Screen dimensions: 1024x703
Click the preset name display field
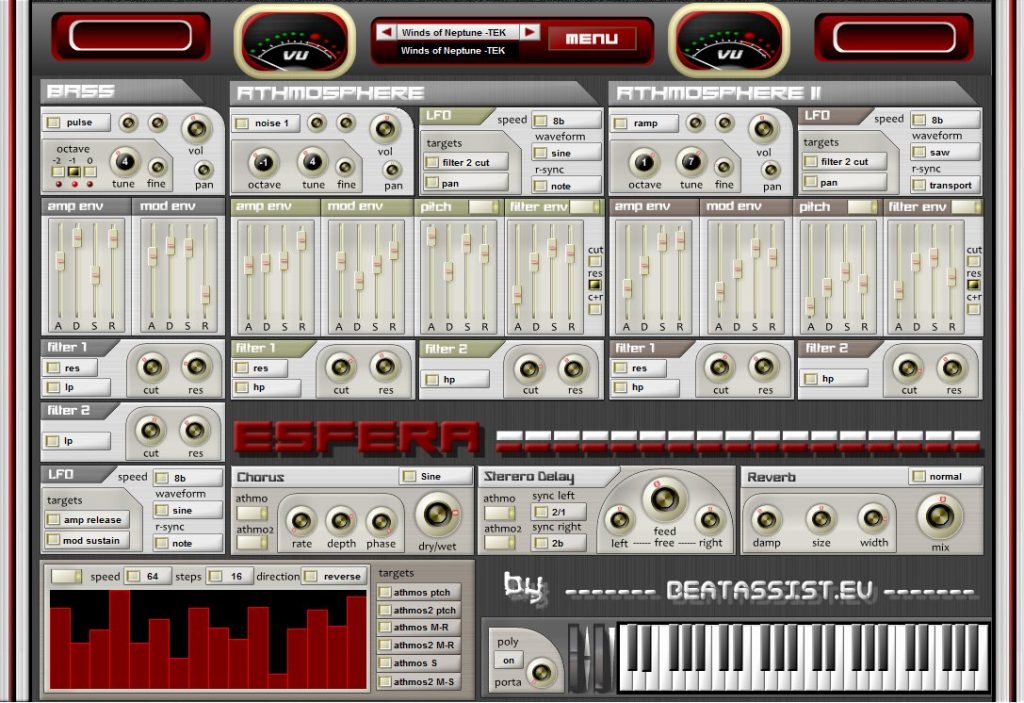coord(453,32)
